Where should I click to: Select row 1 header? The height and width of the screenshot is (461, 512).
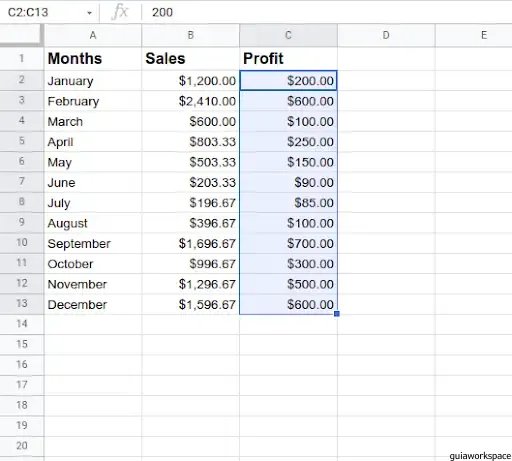point(22,58)
